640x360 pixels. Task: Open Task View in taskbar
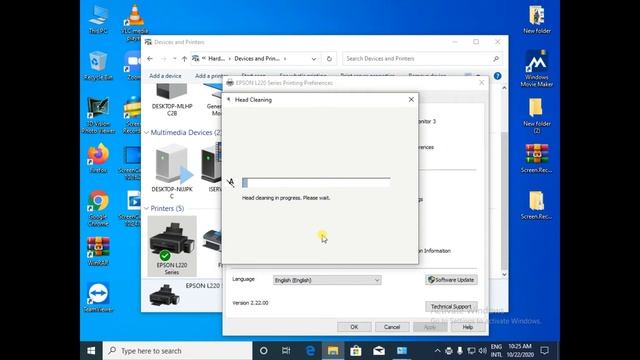(x=286, y=351)
